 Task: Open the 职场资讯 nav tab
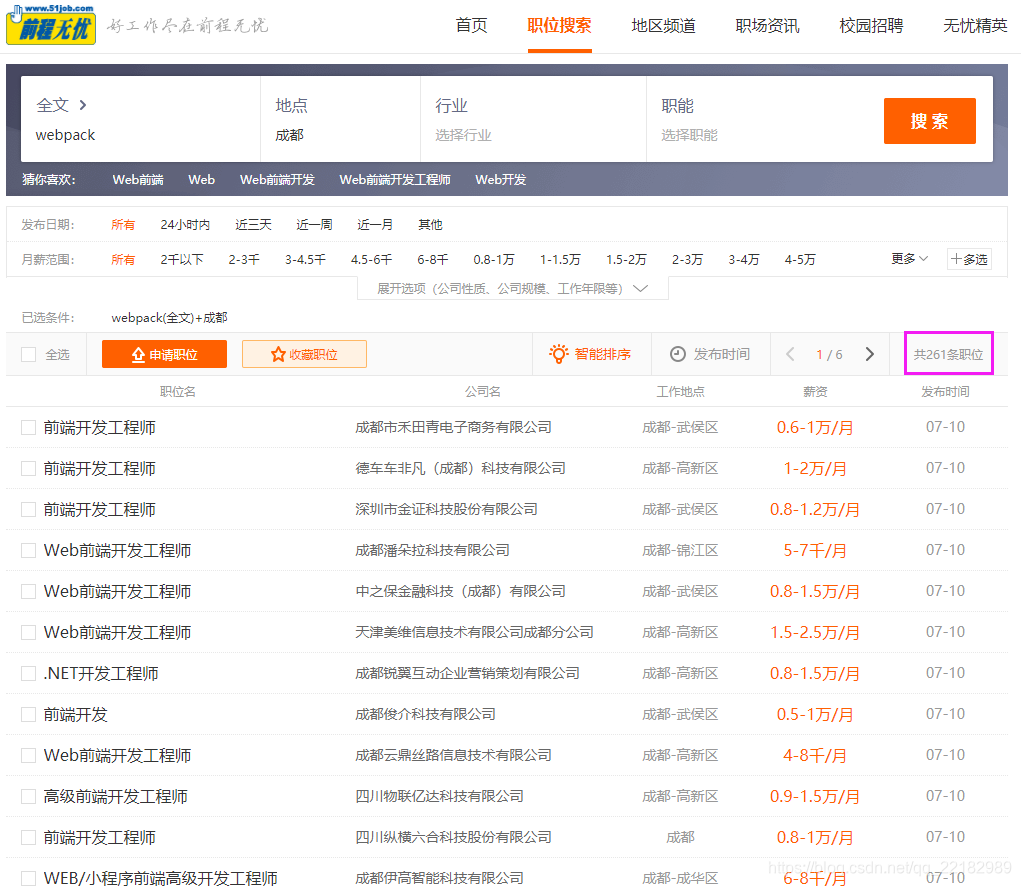coord(768,26)
